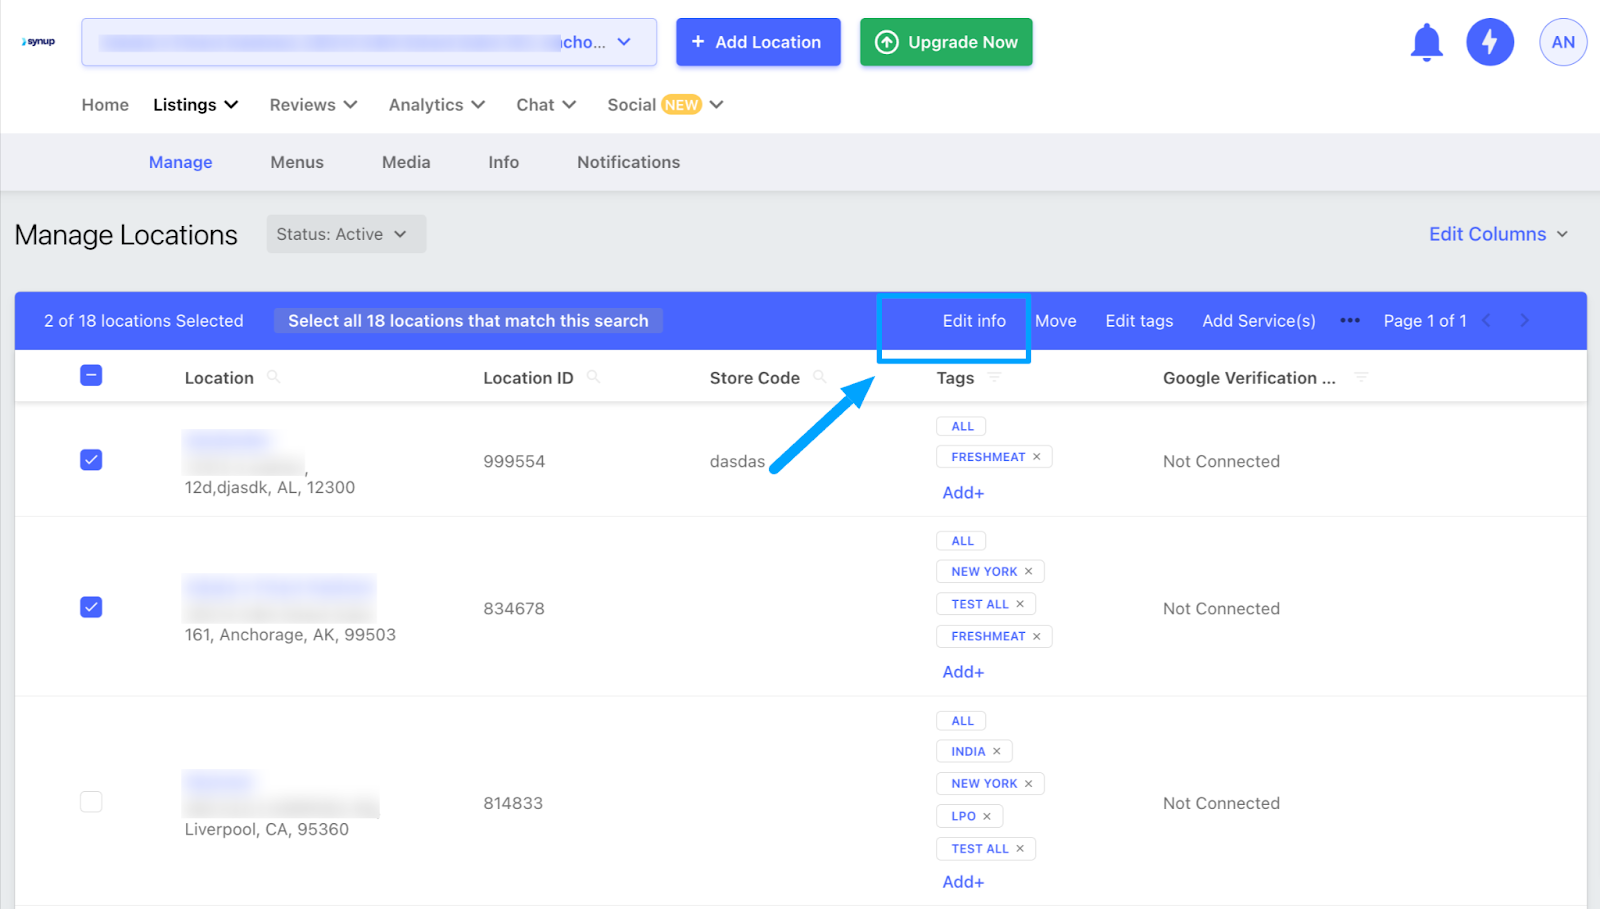The height and width of the screenshot is (909, 1600).
Task: Search the Location column with magnifier icon
Action: (x=273, y=377)
